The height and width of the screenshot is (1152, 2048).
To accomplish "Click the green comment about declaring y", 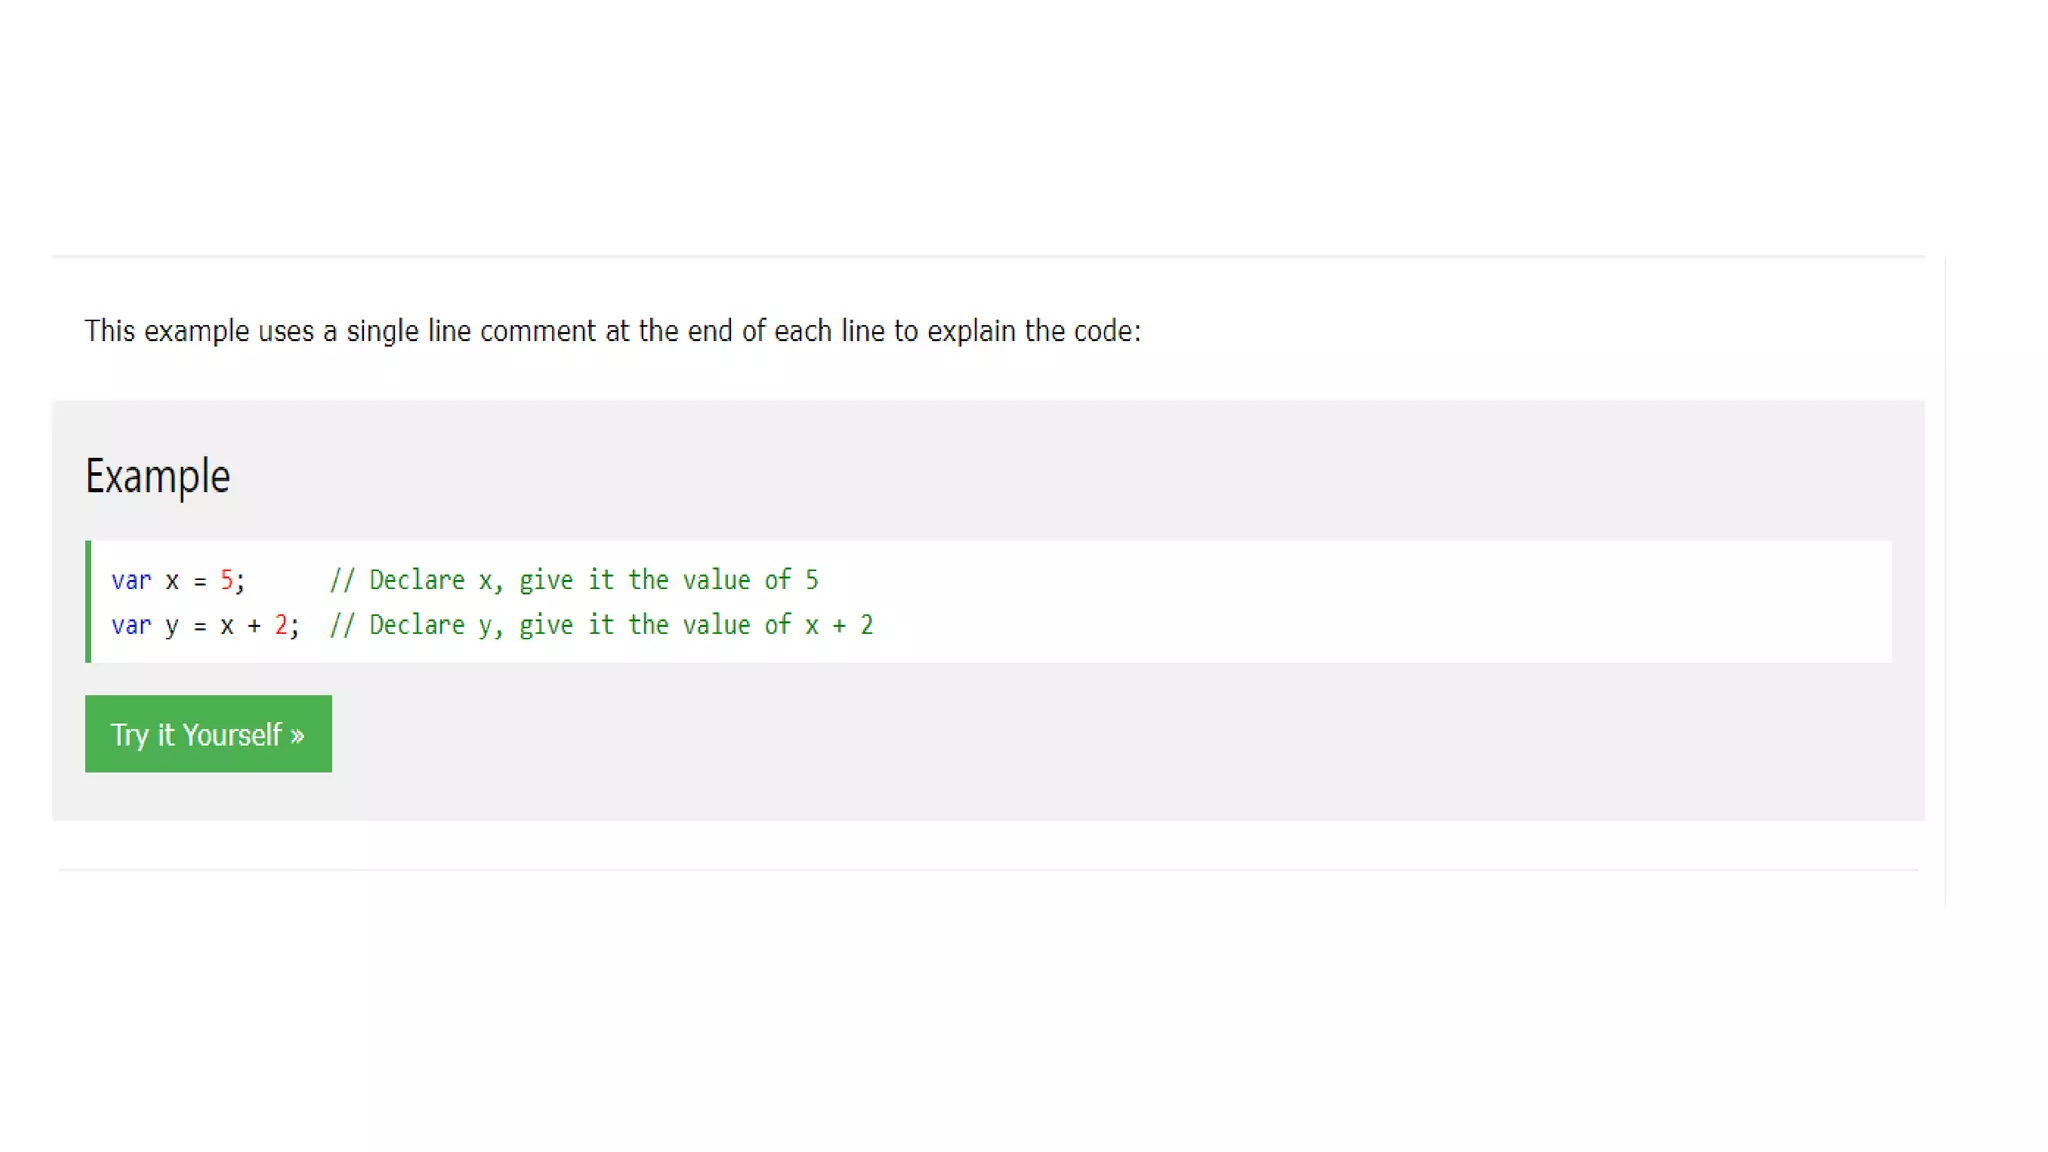I will click(601, 625).
